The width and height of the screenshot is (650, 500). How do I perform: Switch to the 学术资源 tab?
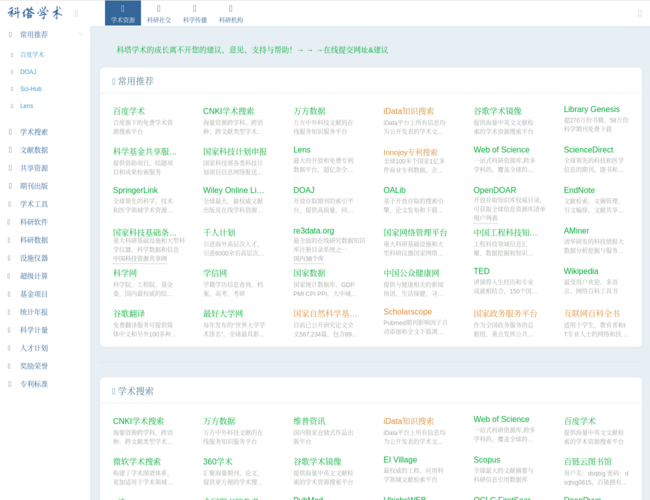(x=123, y=13)
